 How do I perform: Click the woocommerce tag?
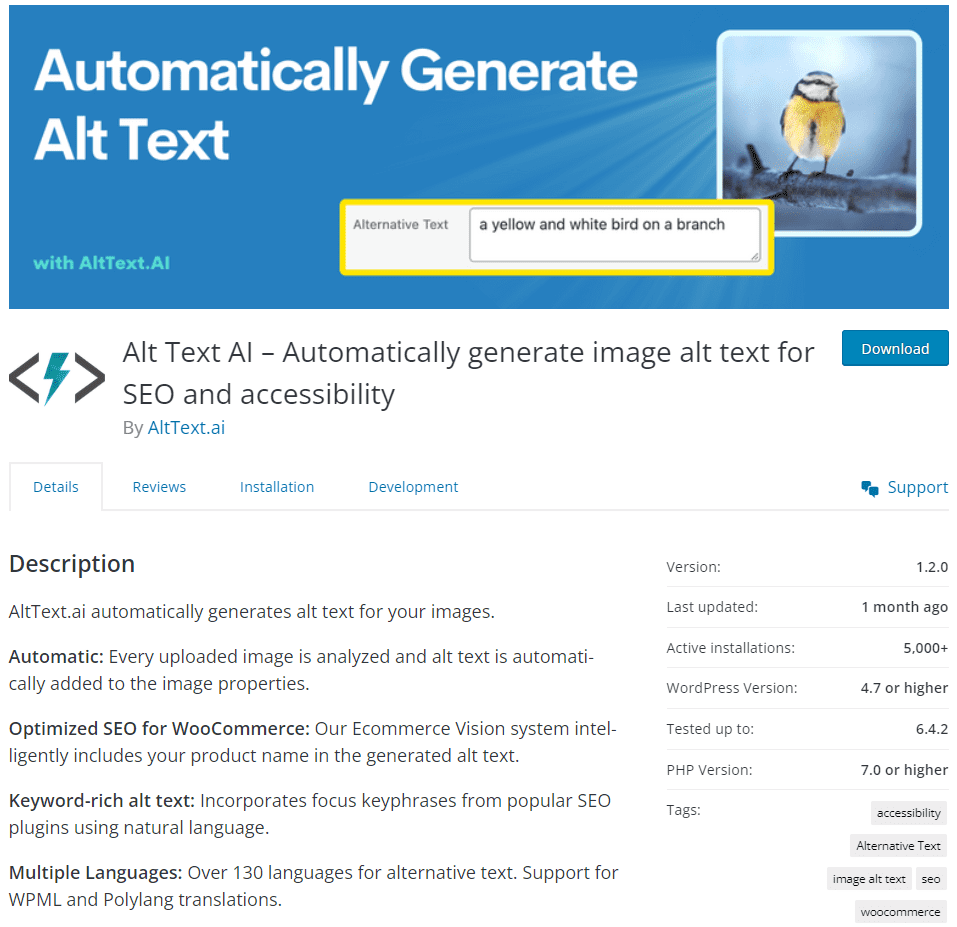900,912
